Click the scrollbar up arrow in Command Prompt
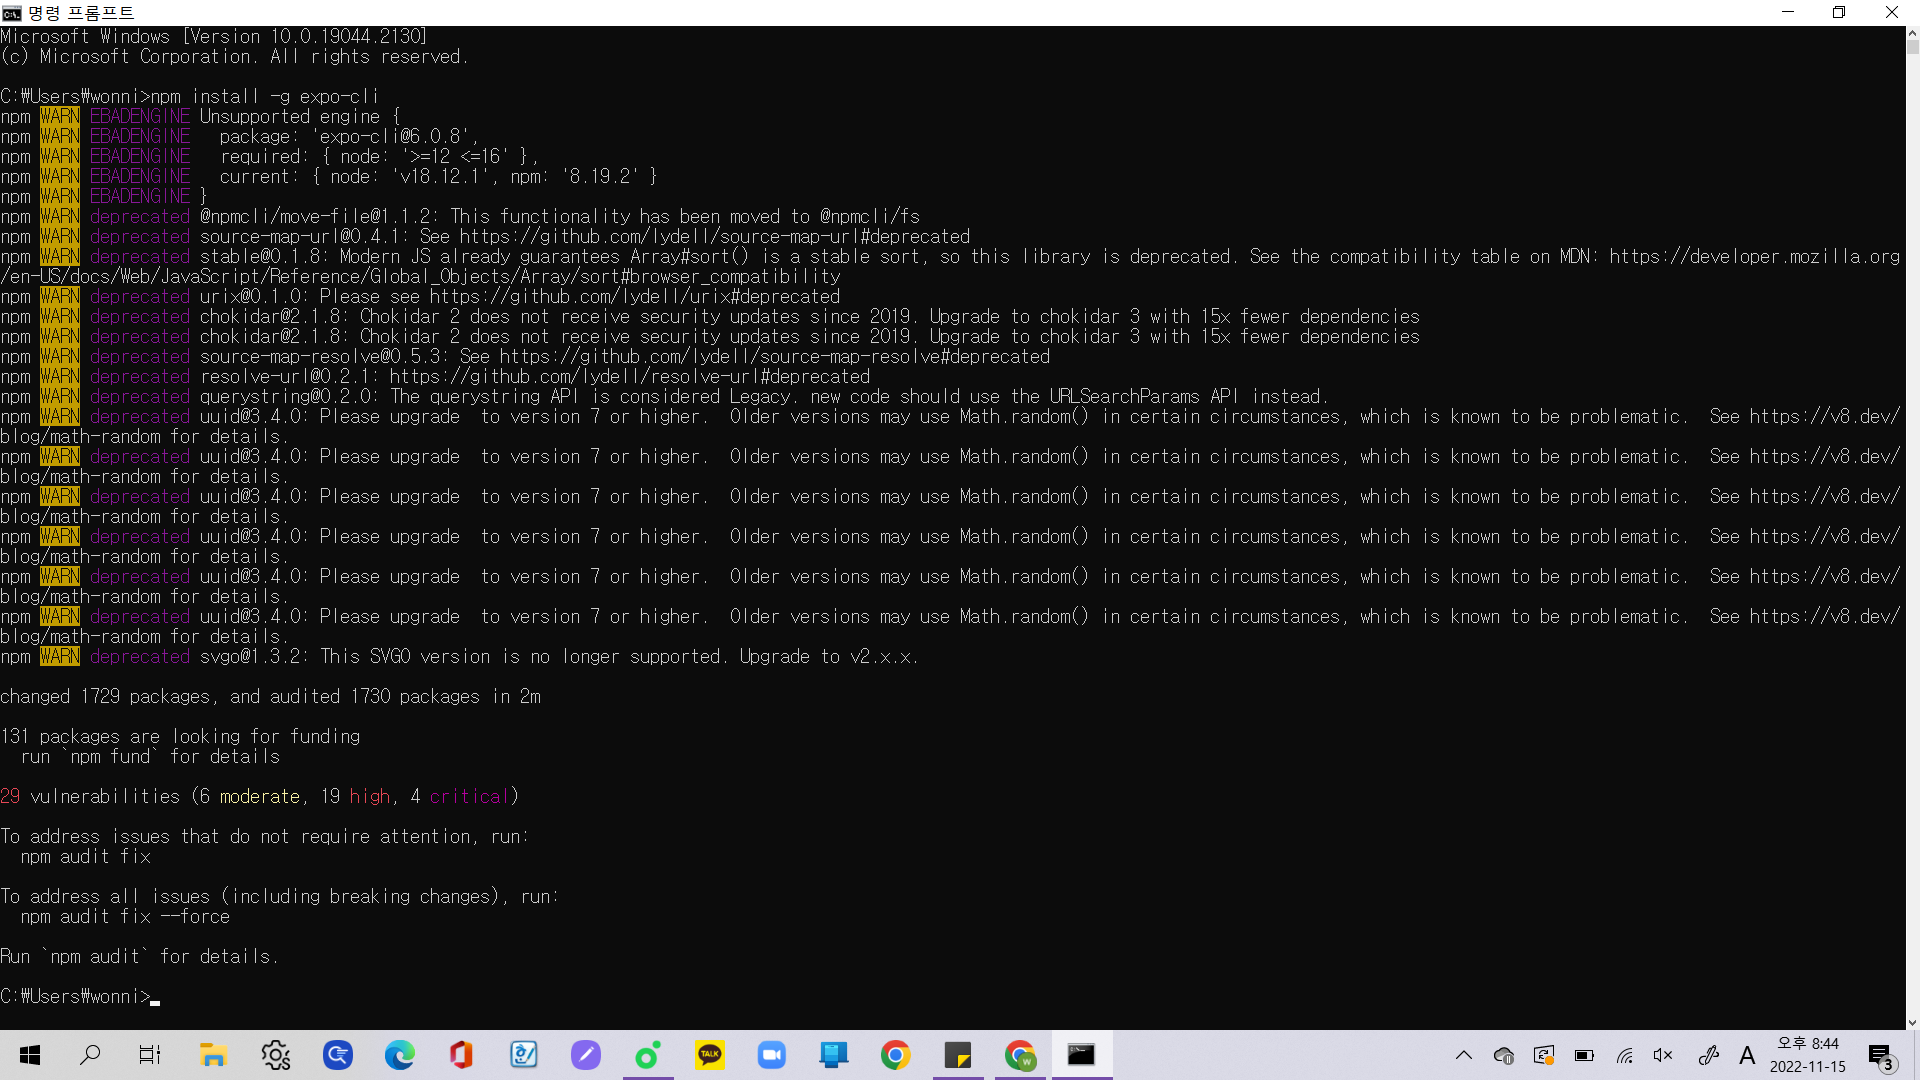 (1912, 34)
